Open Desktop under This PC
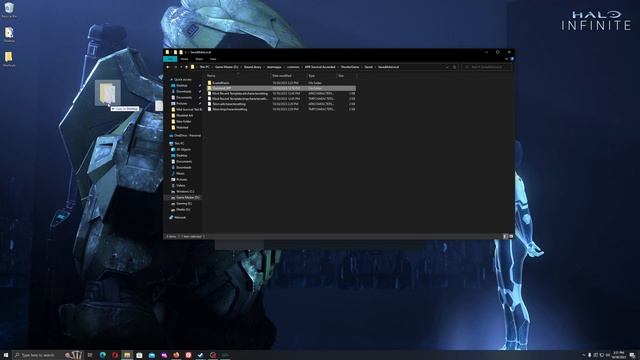This screenshot has width=640, height=360. pos(182,156)
